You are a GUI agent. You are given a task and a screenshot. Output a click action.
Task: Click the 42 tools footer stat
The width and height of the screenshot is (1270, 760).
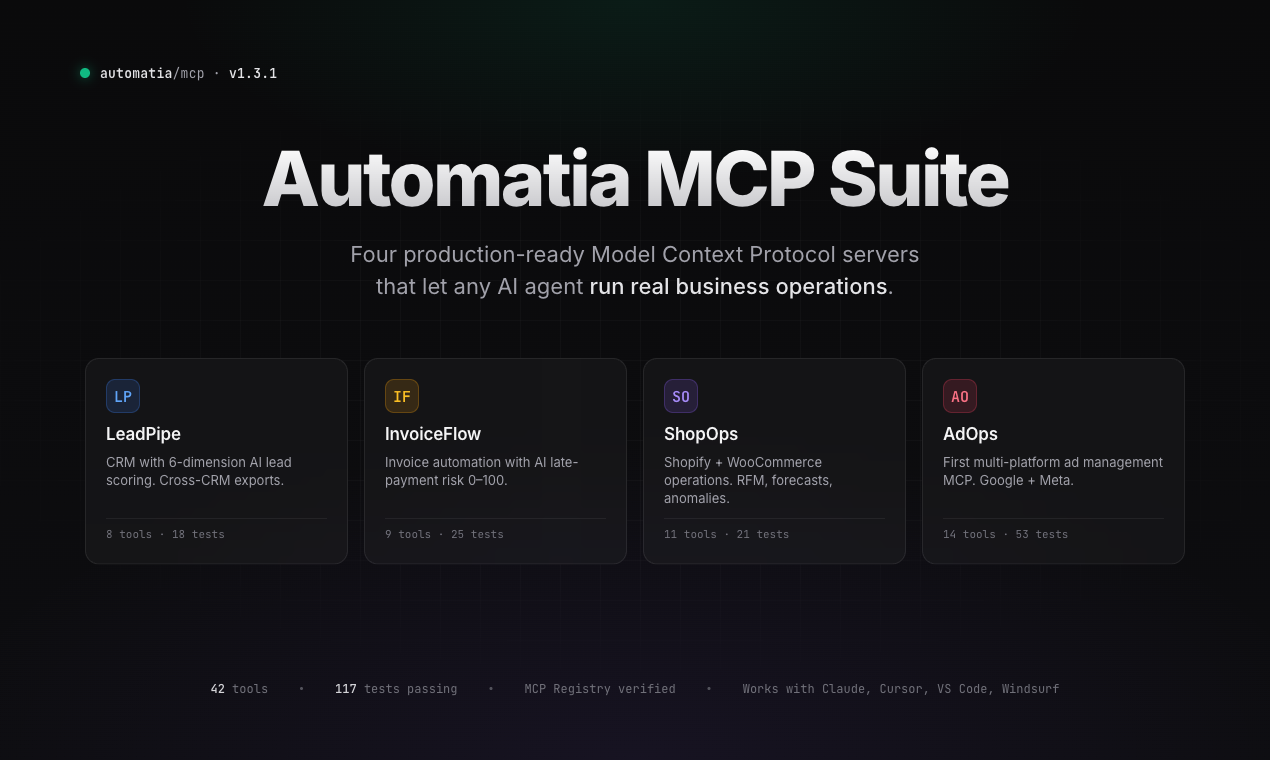pos(239,688)
